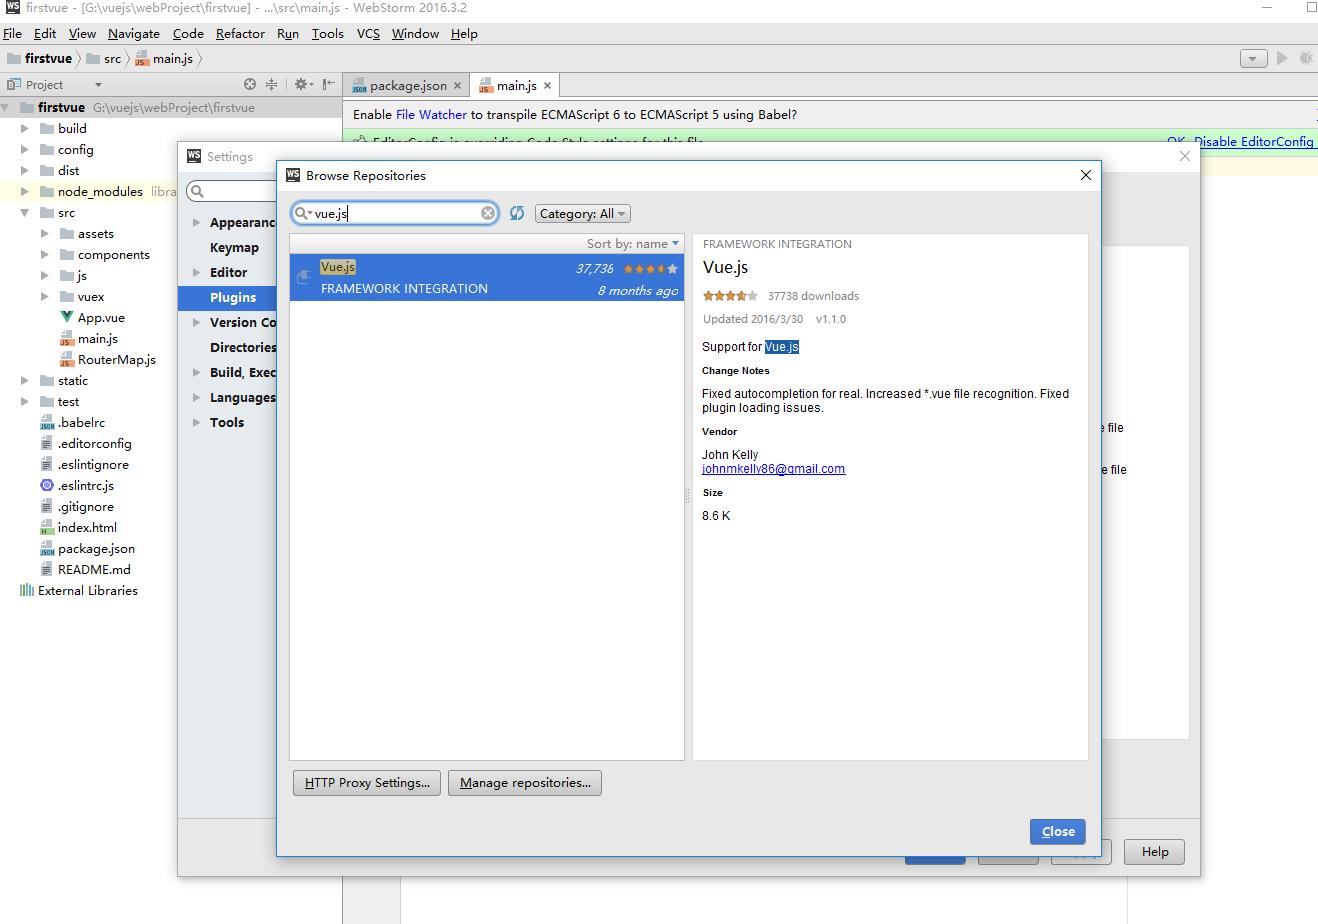Close the package.json editor tab
1318x924 pixels.
pos(457,86)
